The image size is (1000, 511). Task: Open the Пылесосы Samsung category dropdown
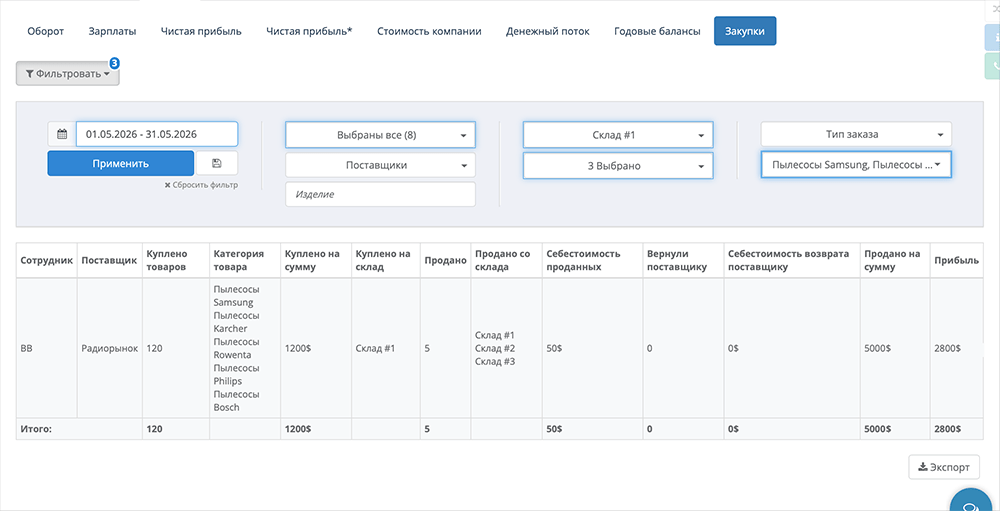[856, 164]
